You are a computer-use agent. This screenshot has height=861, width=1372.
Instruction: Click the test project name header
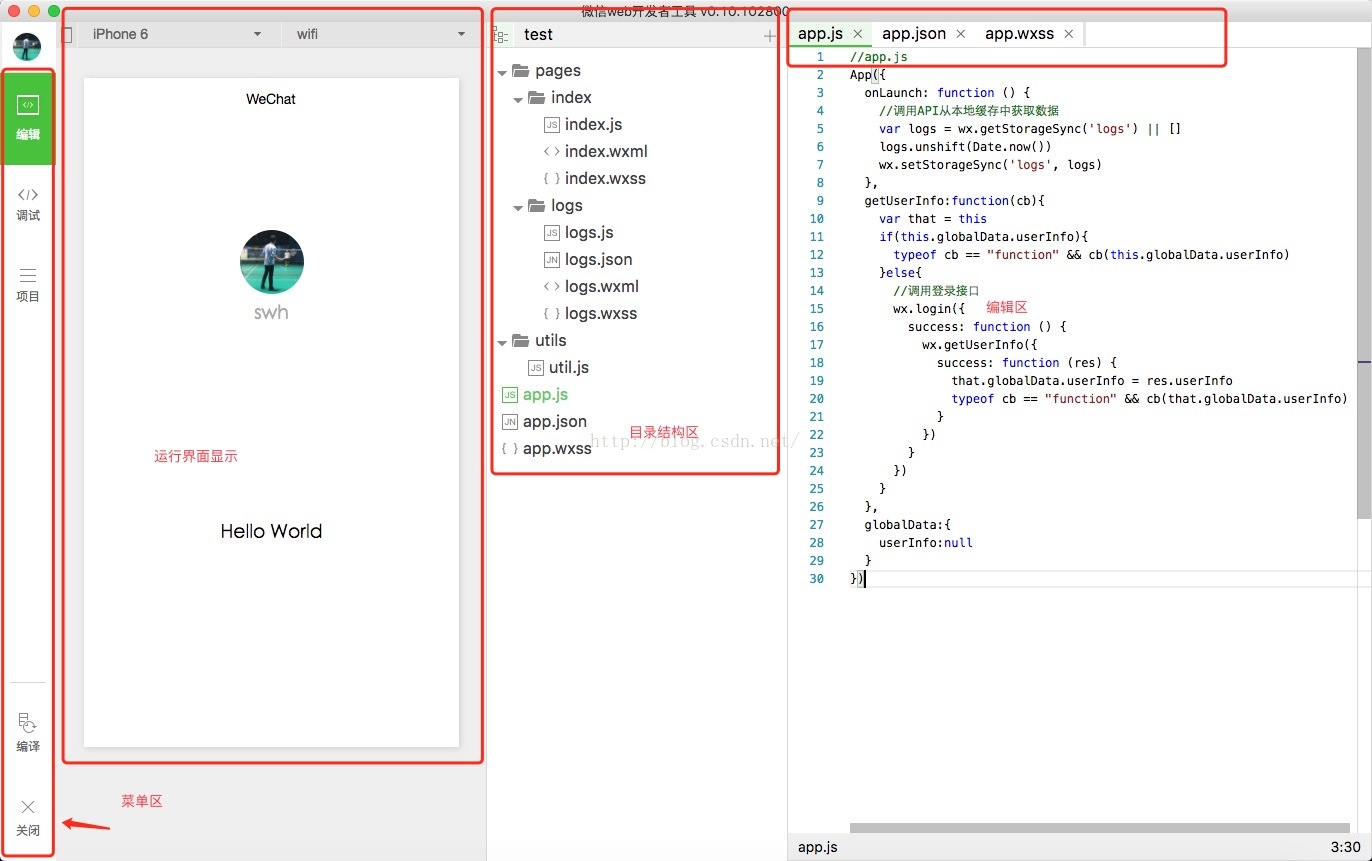(538, 34)
